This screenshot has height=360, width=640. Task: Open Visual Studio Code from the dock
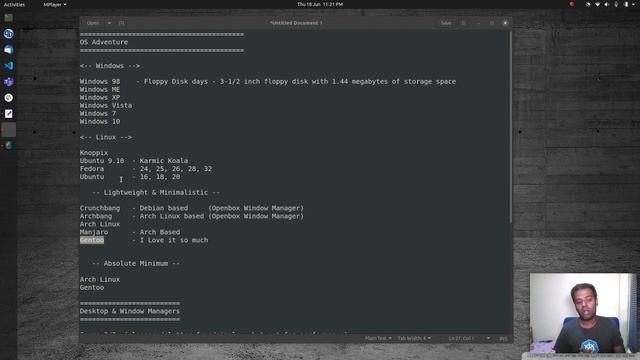pos(9,65)
